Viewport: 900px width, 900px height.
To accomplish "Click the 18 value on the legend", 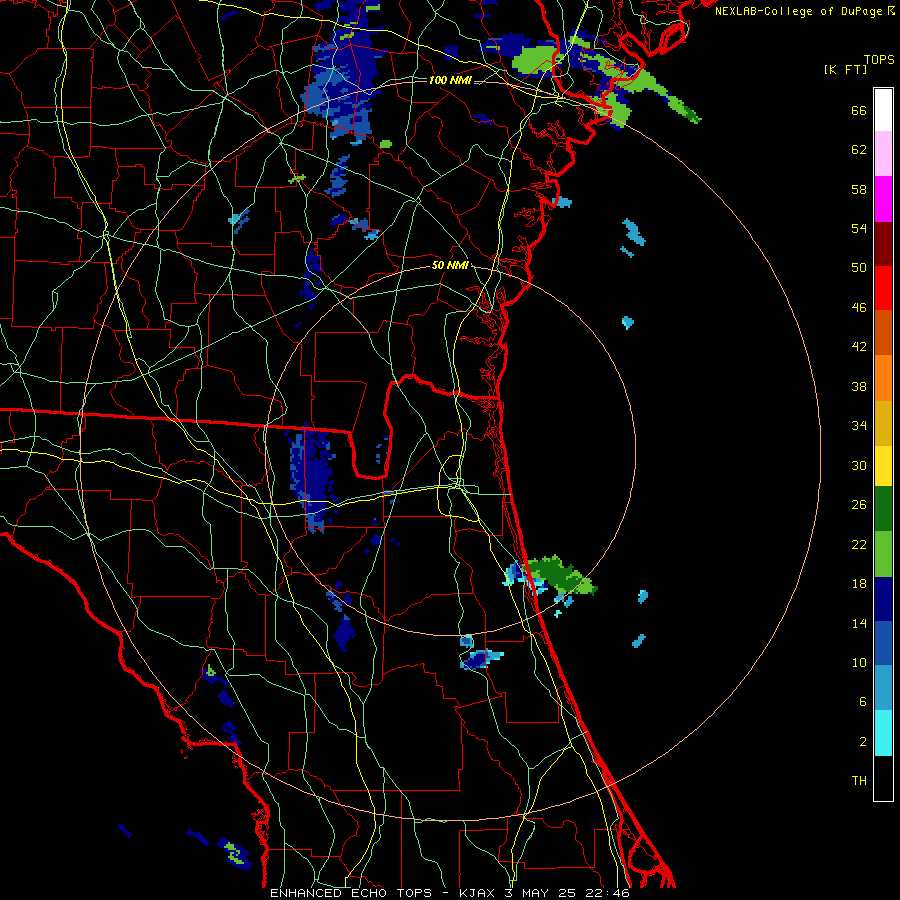I will (x=859, y=584).
